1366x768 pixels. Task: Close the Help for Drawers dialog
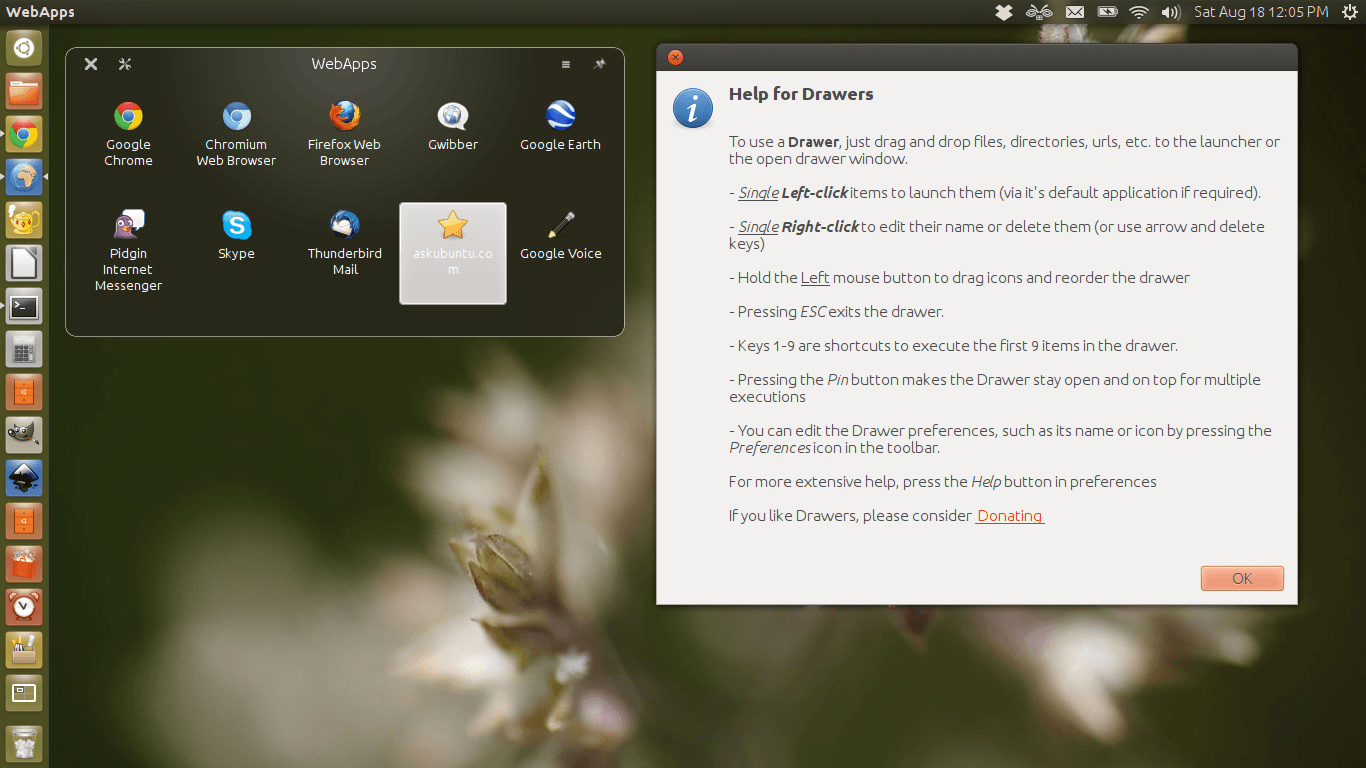tap(675, 57)
